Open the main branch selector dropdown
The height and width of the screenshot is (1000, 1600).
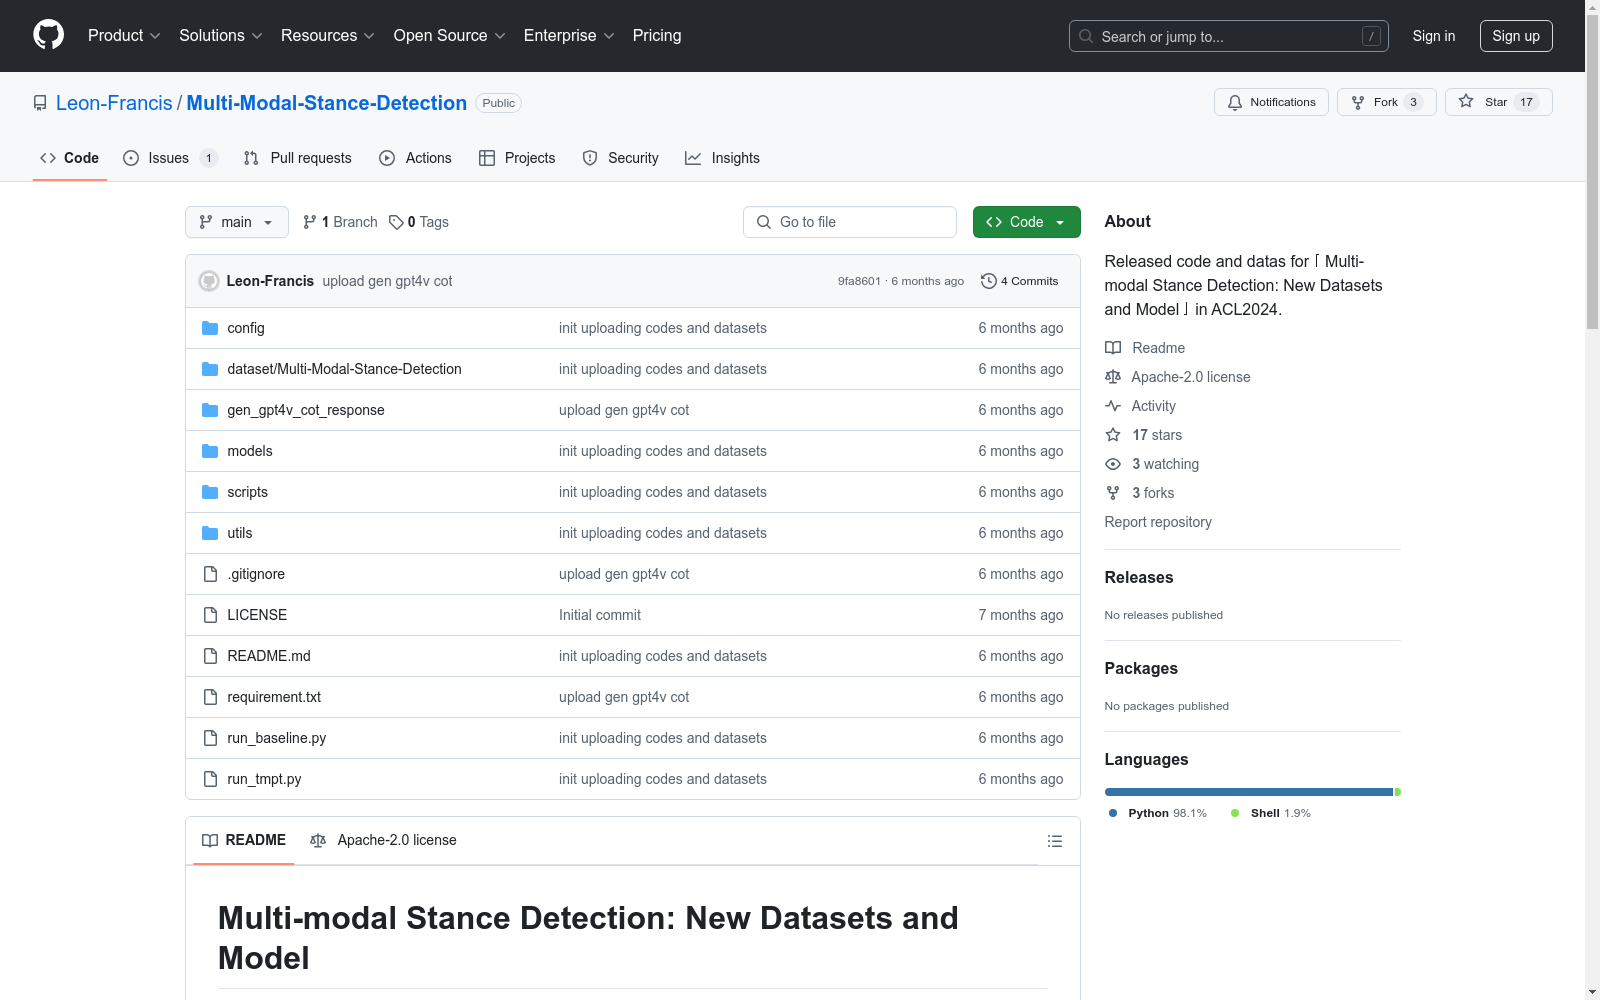coord(237,222)
